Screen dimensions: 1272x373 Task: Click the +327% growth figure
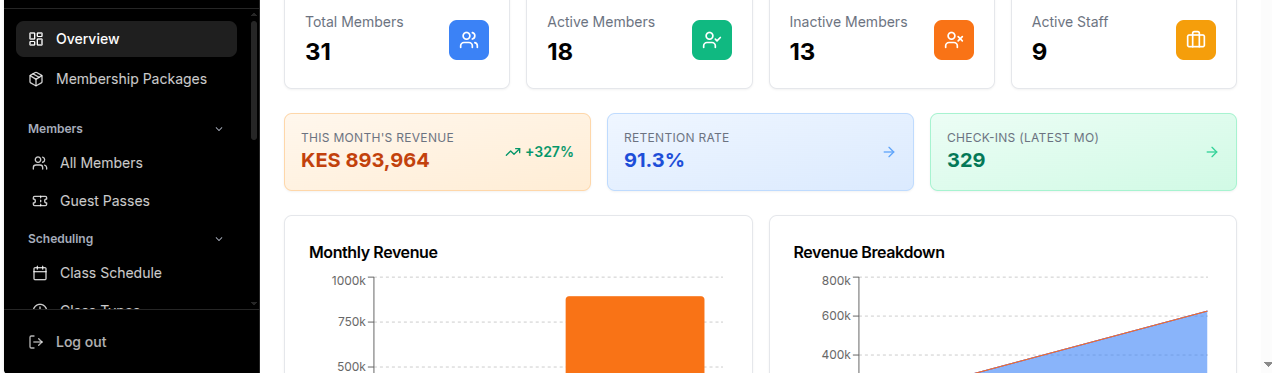coord(549,152)
